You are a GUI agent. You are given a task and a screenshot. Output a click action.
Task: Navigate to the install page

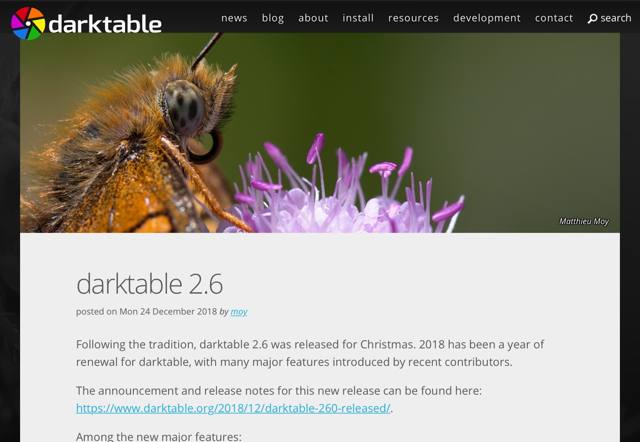[358, 18]
